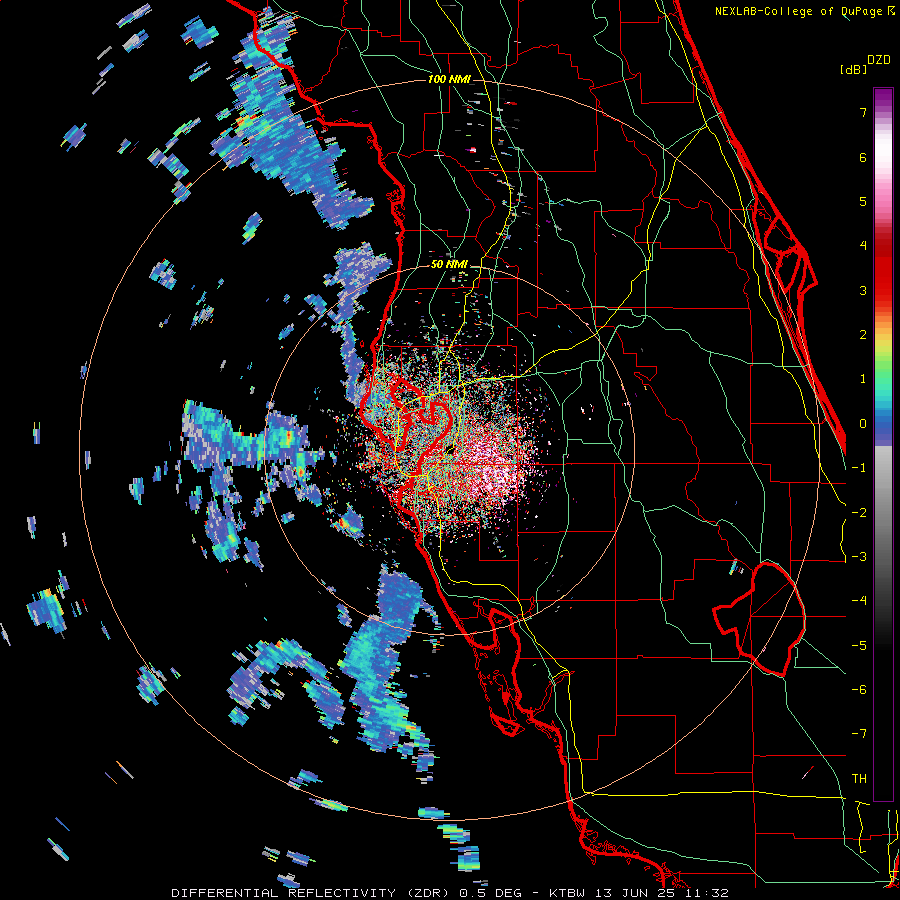Click the -3 value on color scale

tap(859, 557)
